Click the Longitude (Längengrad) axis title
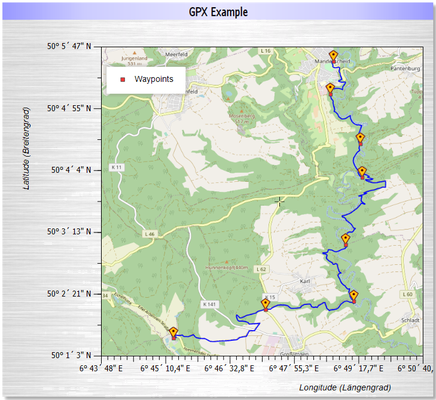This screenshot has height=400, width=436. coord(345,388)
